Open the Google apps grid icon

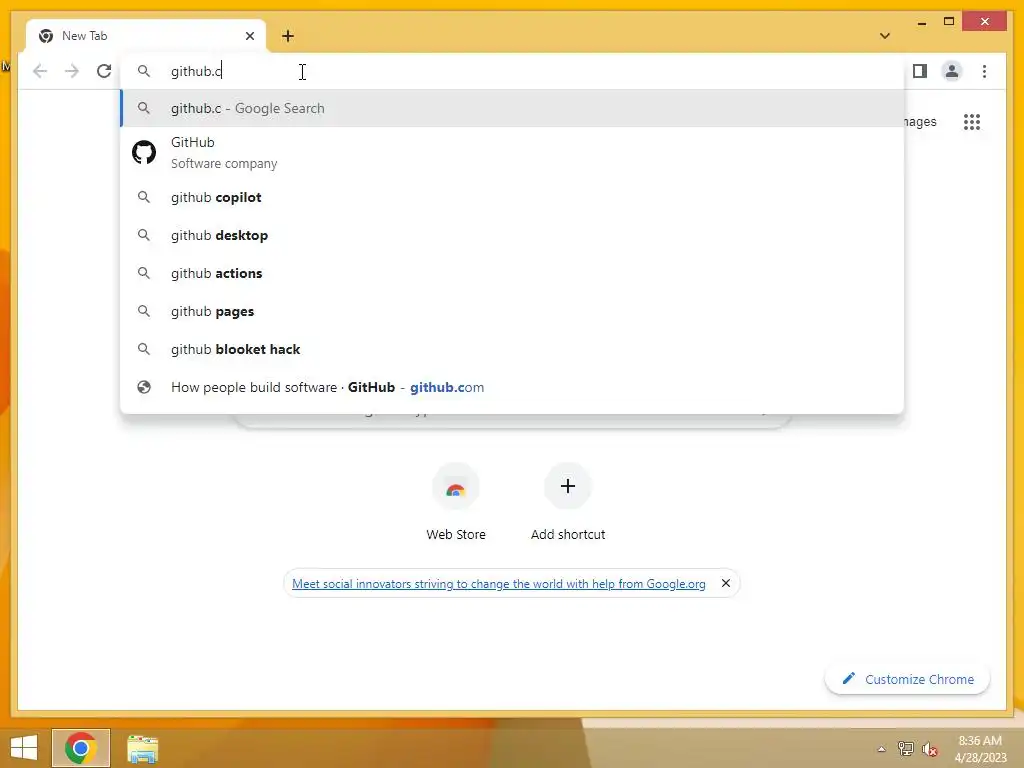972,121
